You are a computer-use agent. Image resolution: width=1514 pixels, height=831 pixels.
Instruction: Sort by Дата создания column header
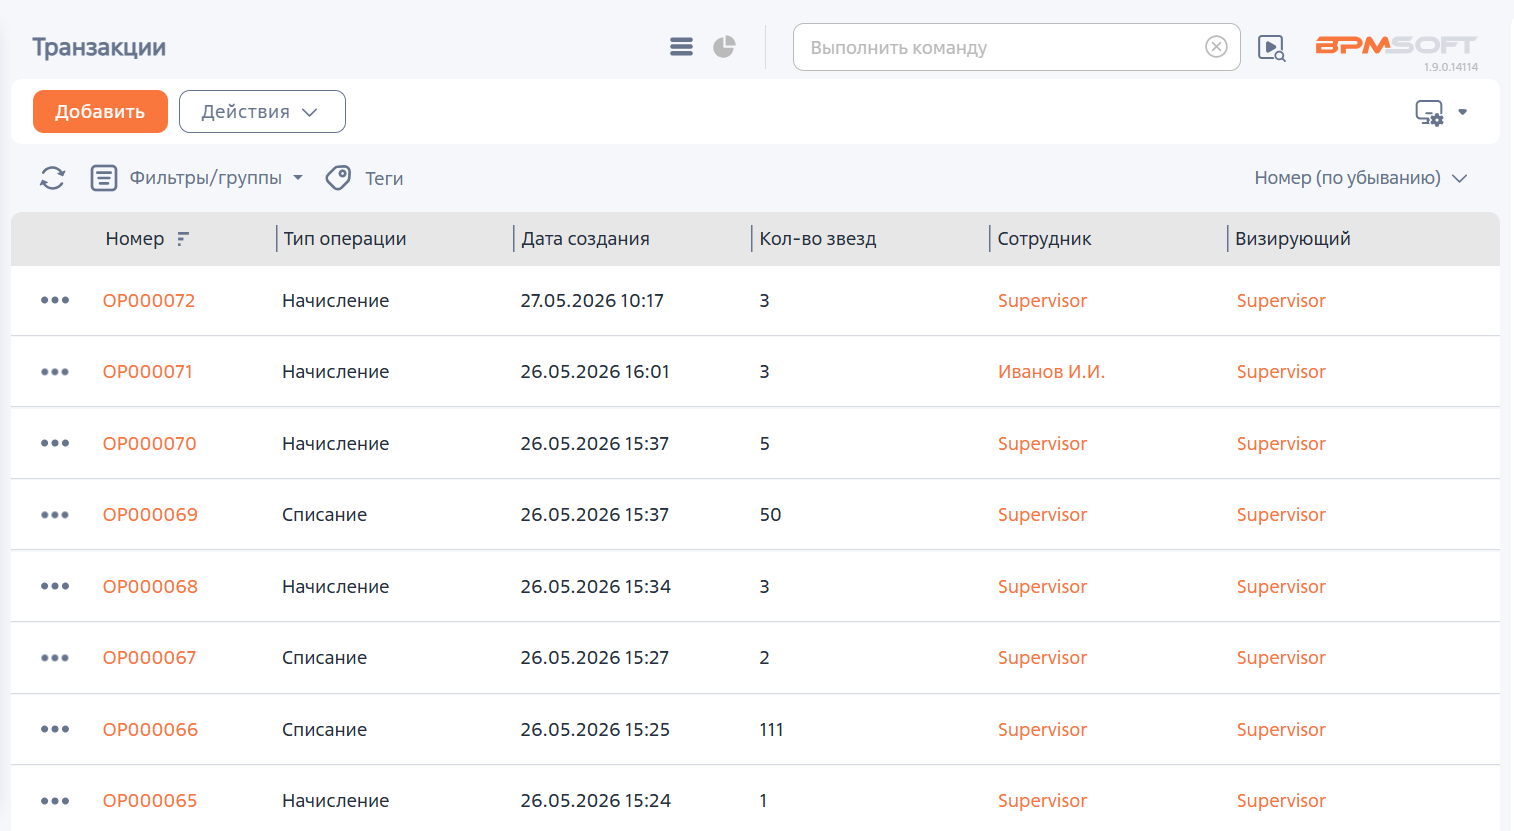[x=585, y=239]
